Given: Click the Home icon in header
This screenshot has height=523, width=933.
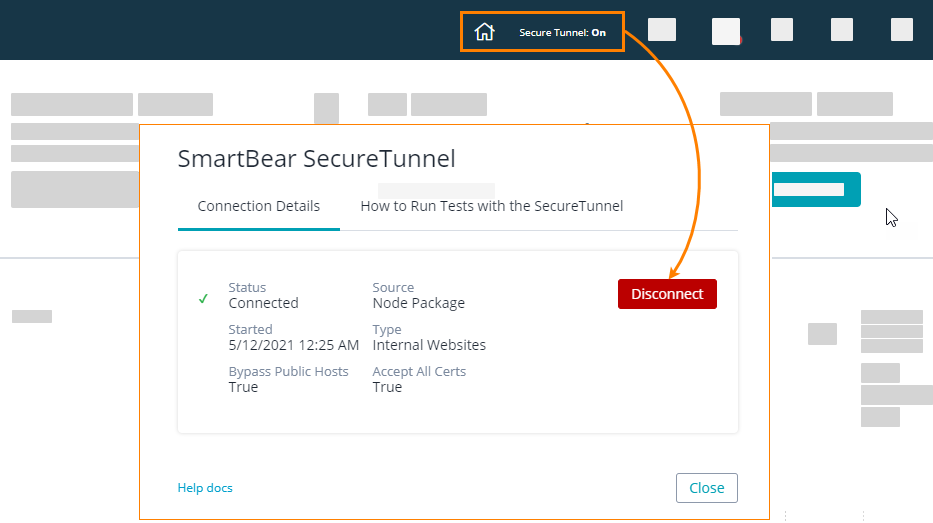Looking at the screenshot, I should [x=485, y=32].
